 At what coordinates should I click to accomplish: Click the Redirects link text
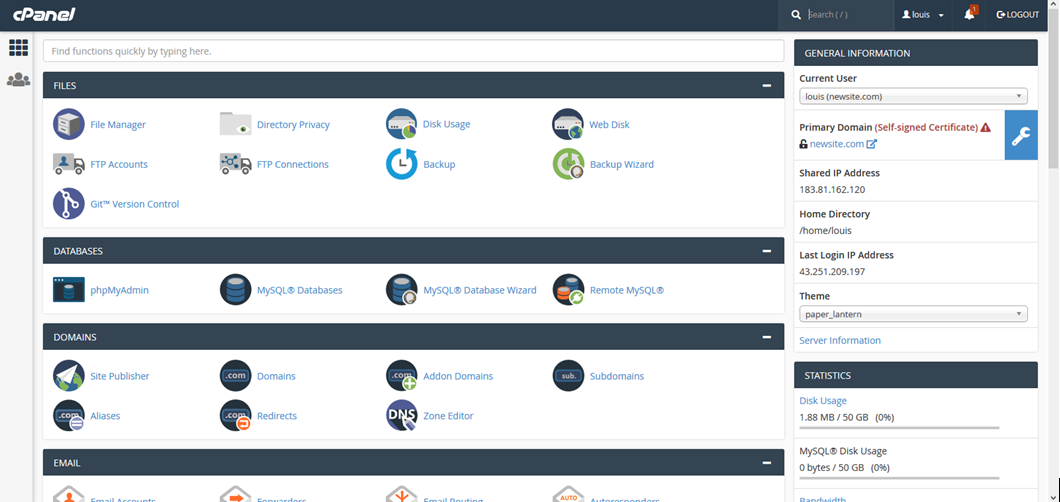(276, 416)
